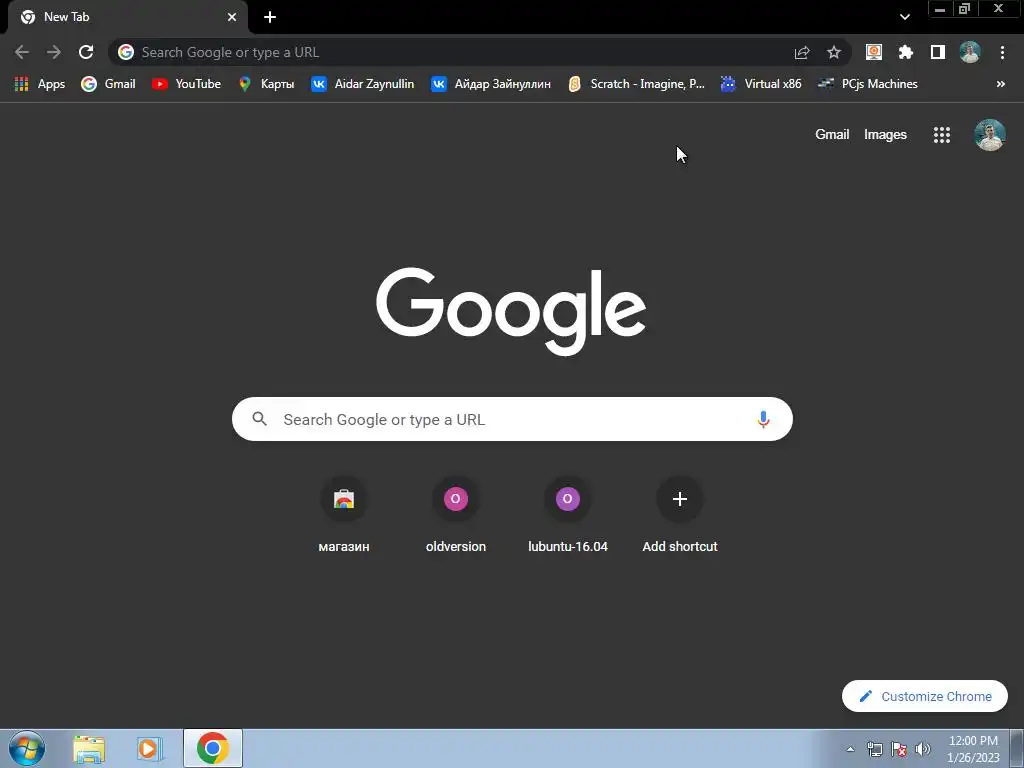The width and height of the screenshot is (1024, 768).
Task: Start voice search with the microphone icon
Action: (763, 419)
